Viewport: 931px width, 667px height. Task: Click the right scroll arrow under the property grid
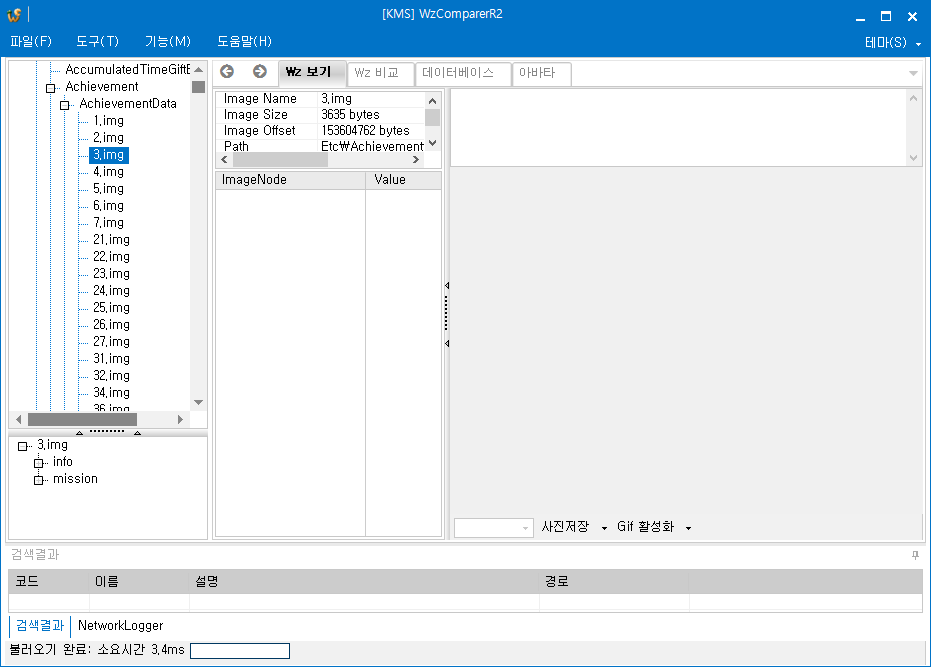point(415,158)
